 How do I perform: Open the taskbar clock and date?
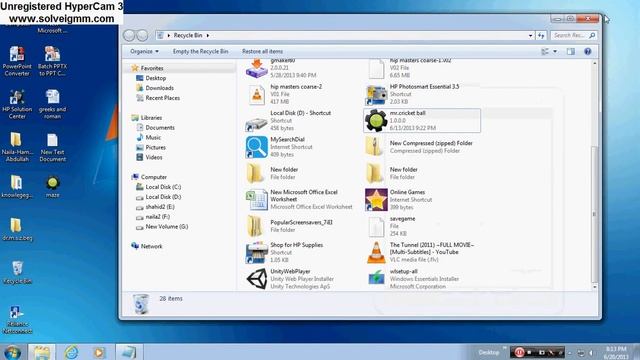616,352
